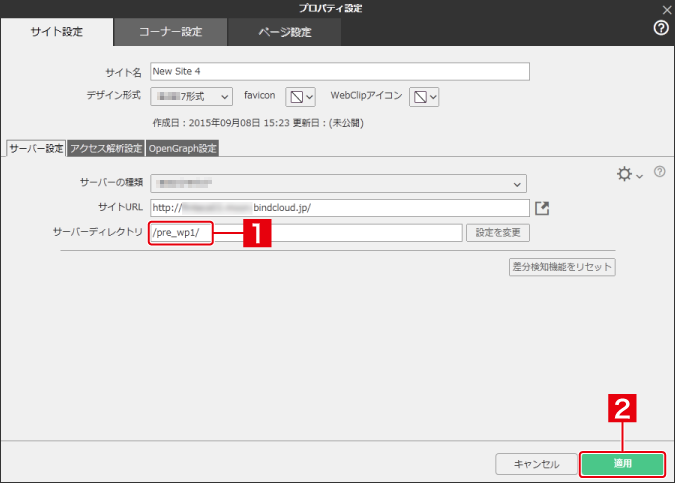
Task: Click the 設定を変更 button
Action: coord(498,233)
